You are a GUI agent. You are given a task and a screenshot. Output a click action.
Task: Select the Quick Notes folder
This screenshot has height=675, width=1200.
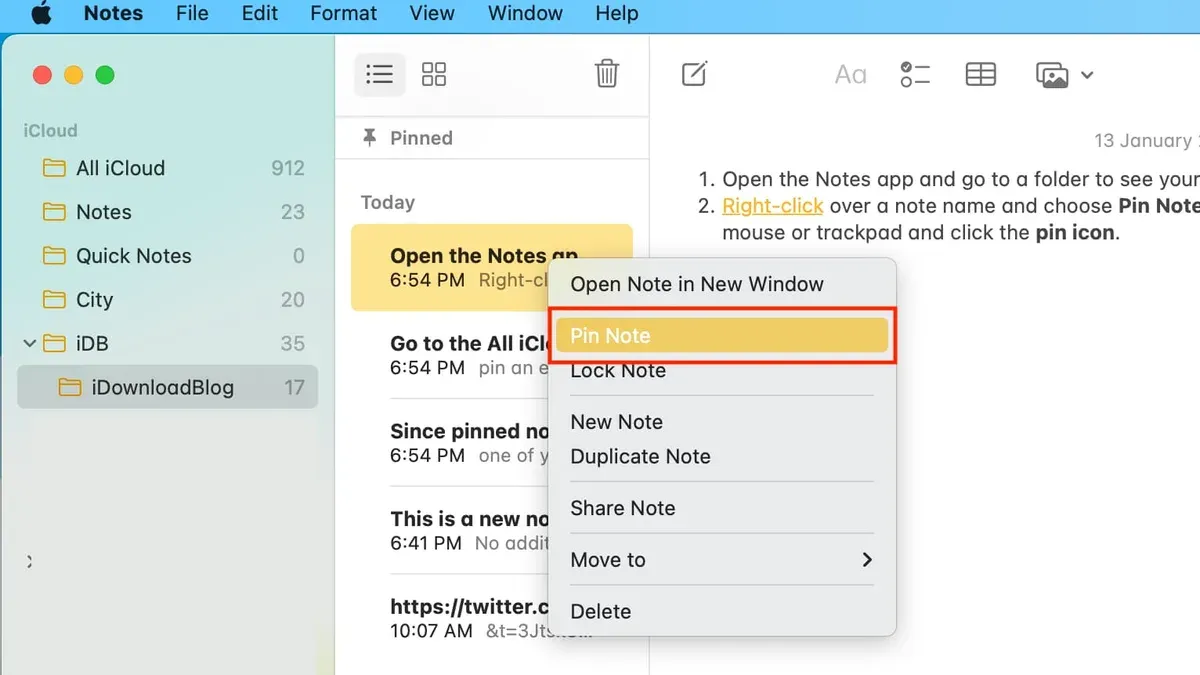click(x=168, y=256)
